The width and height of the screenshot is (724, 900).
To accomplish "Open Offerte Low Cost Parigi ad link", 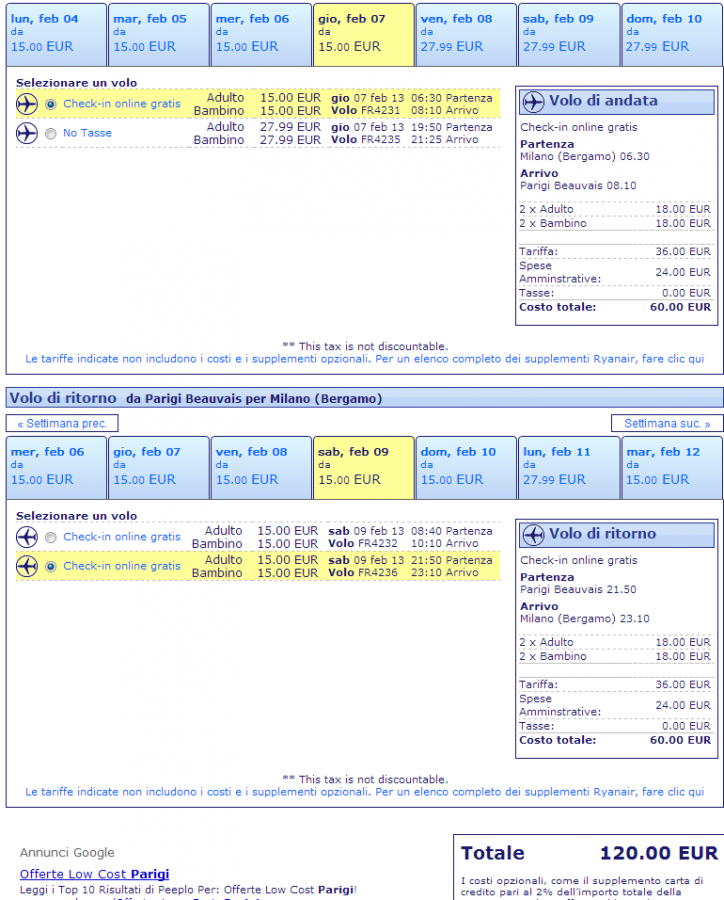I will [x=94, y=874].
